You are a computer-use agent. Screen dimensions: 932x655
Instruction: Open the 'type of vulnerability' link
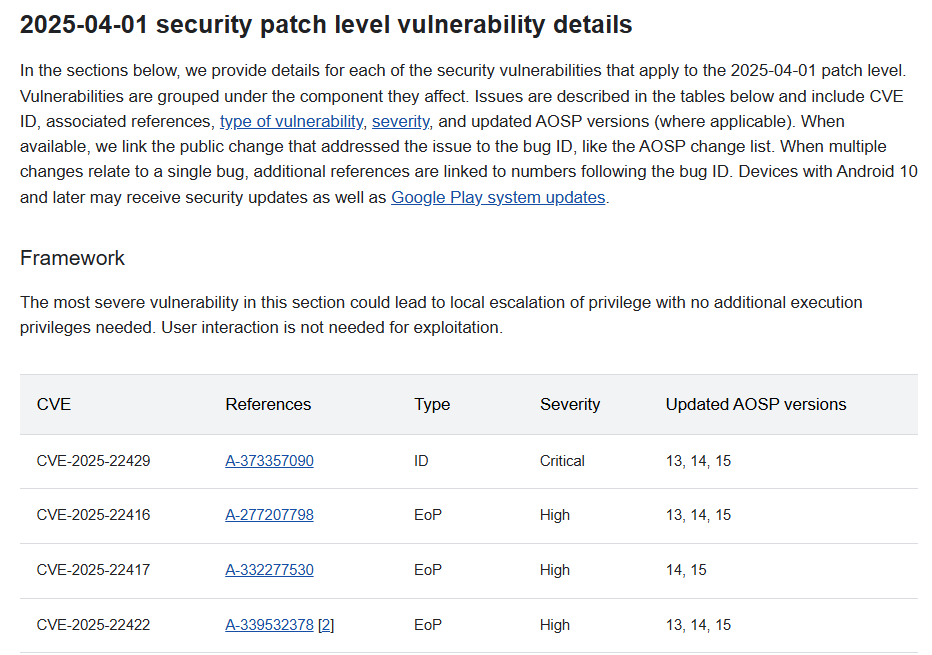[x=291, y=122]
